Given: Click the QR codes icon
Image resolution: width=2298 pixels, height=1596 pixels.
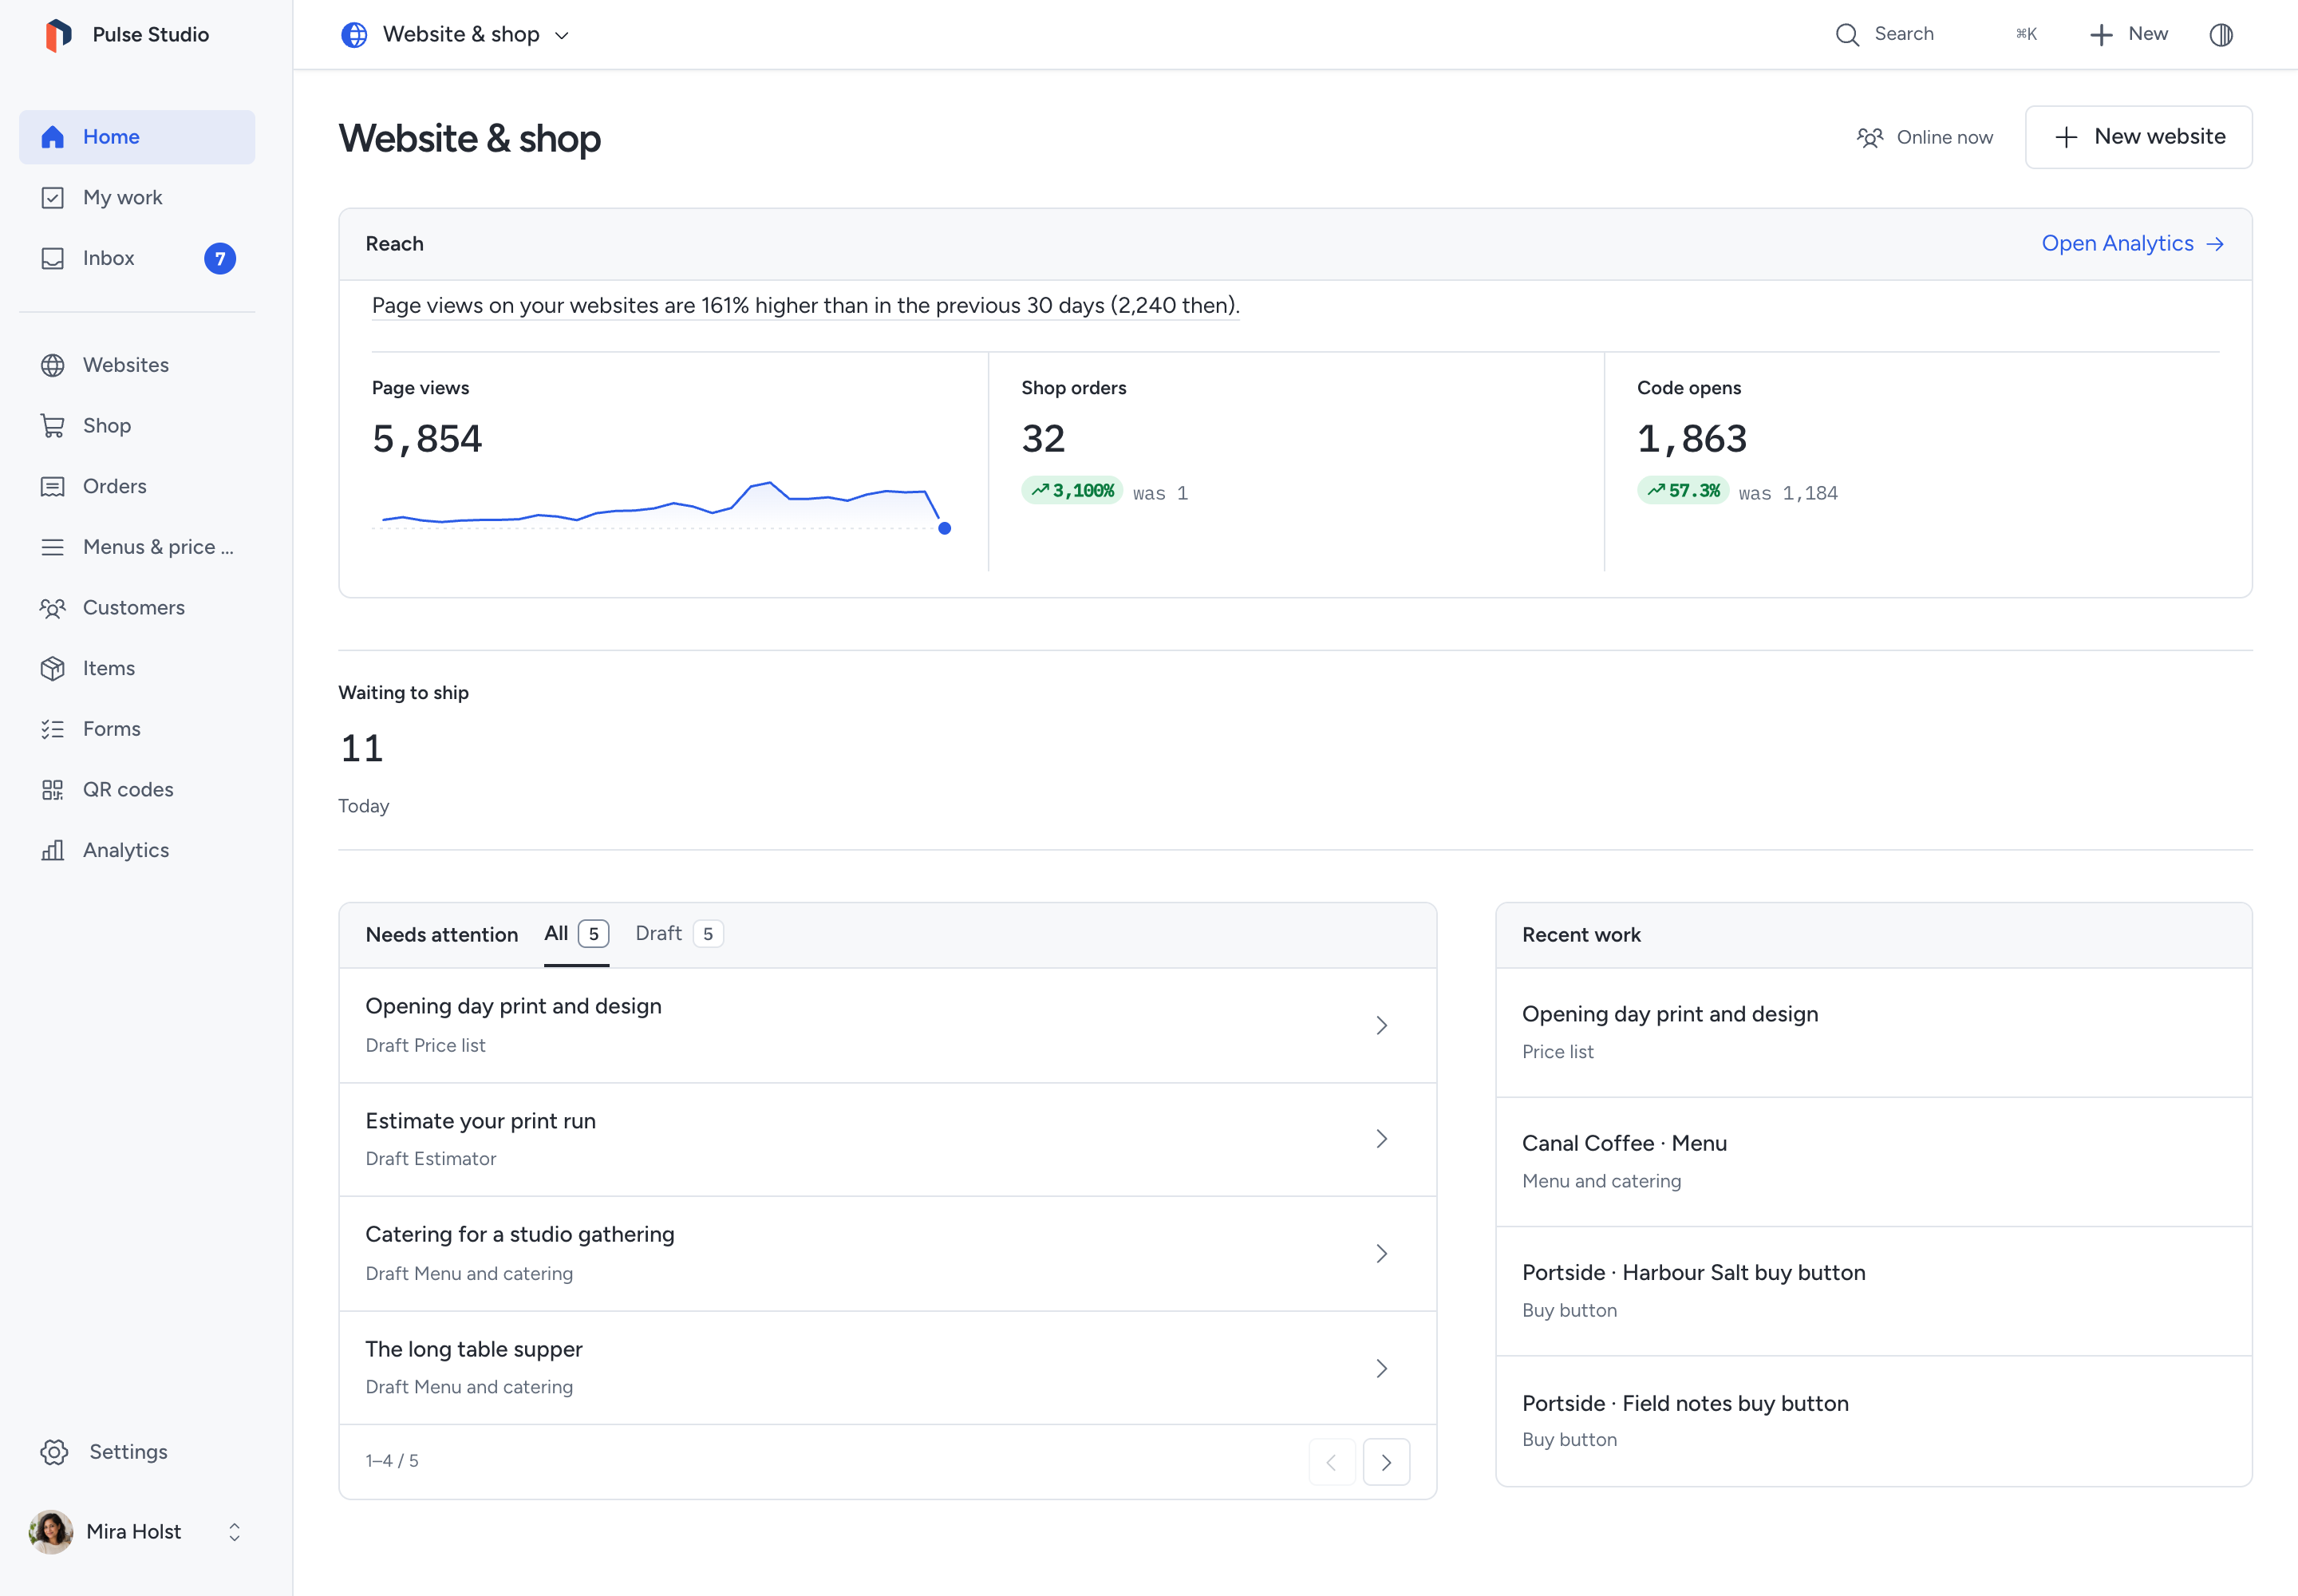Looking at the screenshot, I should click(53, 790).
